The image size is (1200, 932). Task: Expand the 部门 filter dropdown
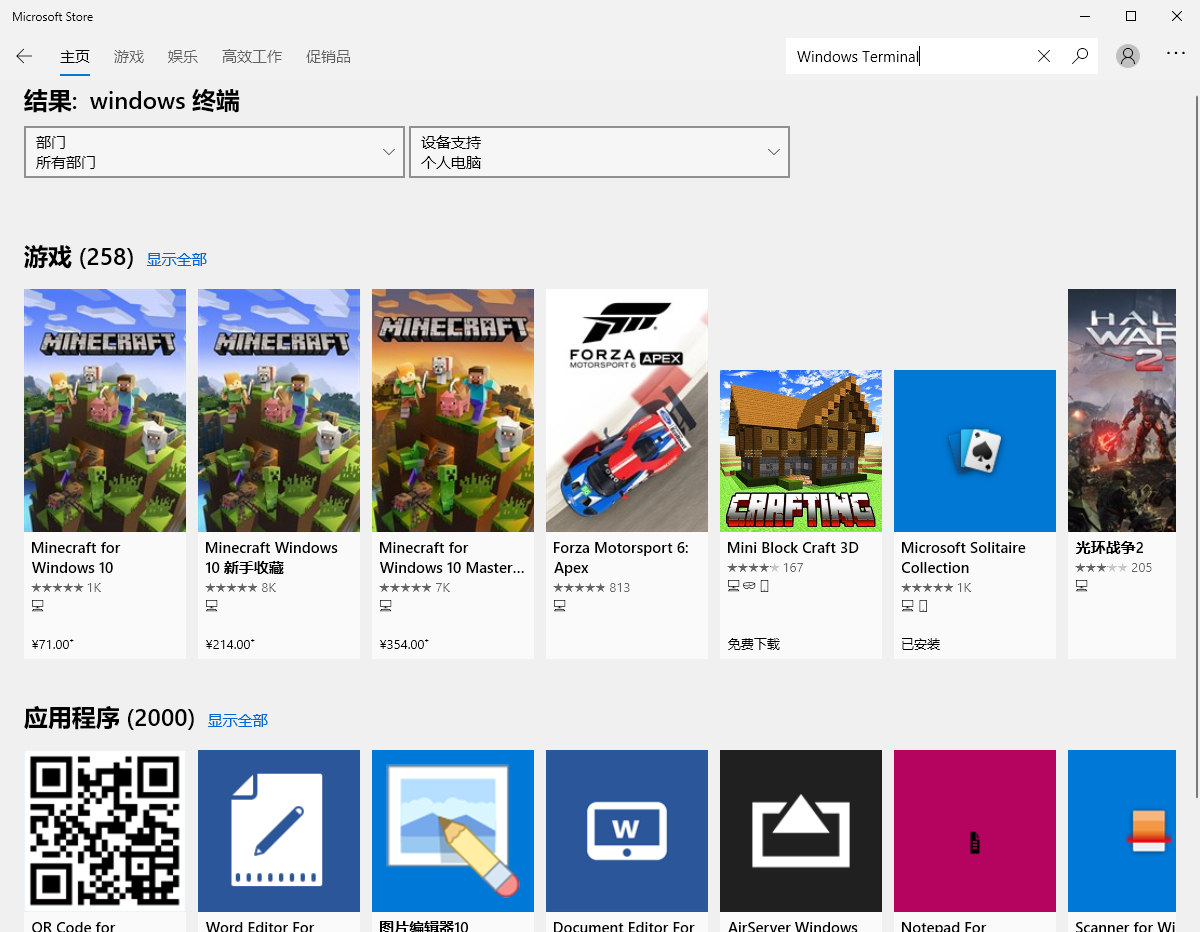tap(214, 152)
